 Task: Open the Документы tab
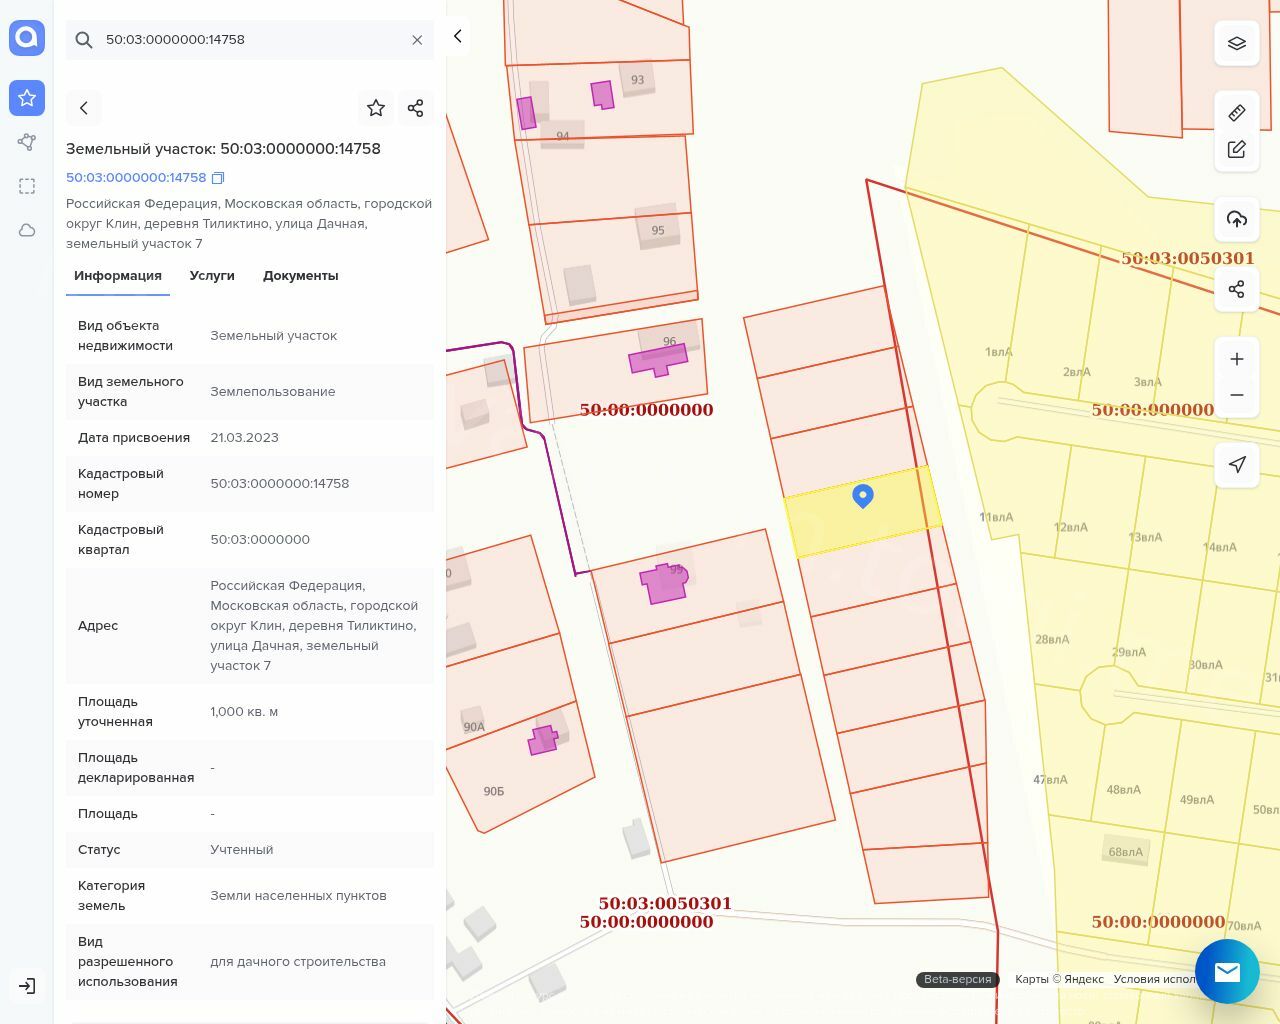(300, 276)
